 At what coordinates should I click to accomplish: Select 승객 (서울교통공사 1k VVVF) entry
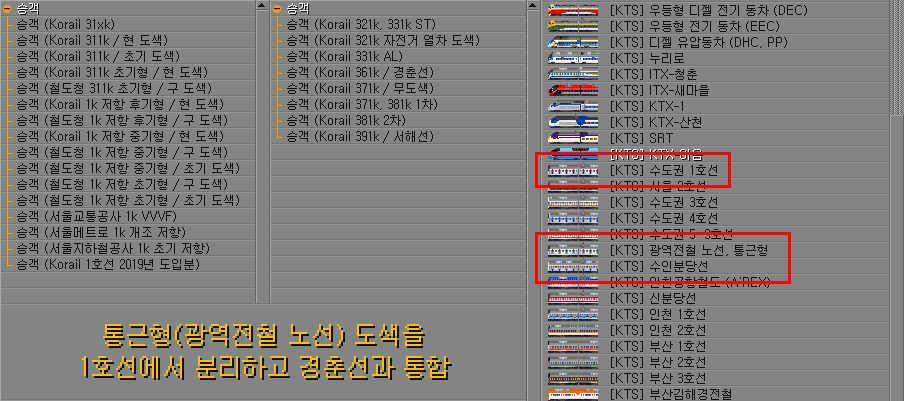pos(96,217)
